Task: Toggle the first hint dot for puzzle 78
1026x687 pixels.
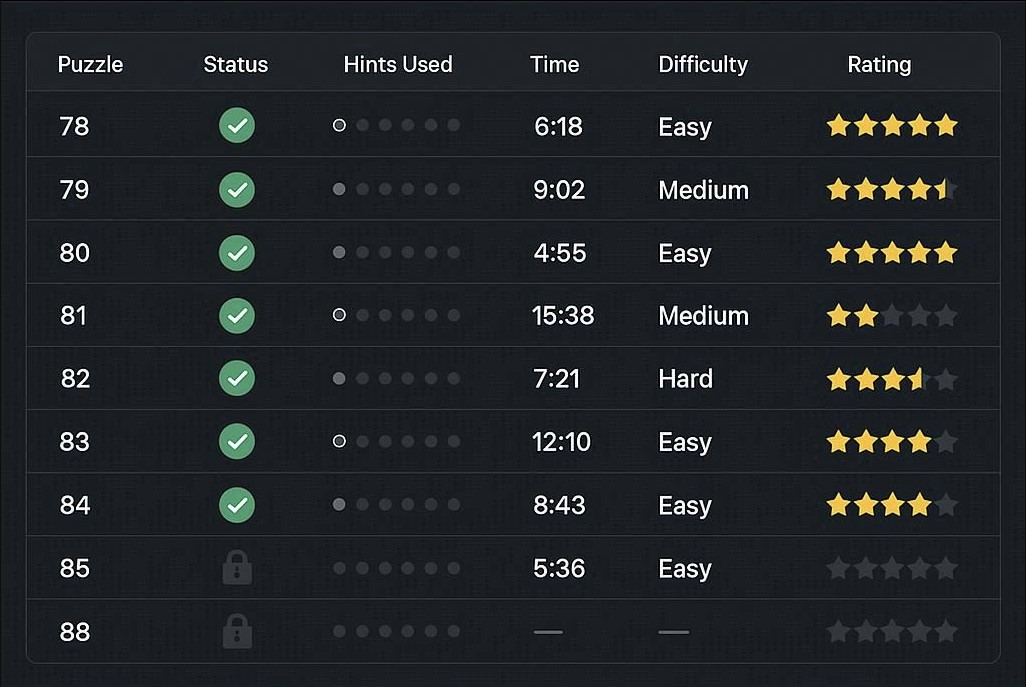Action: (339, 125)
